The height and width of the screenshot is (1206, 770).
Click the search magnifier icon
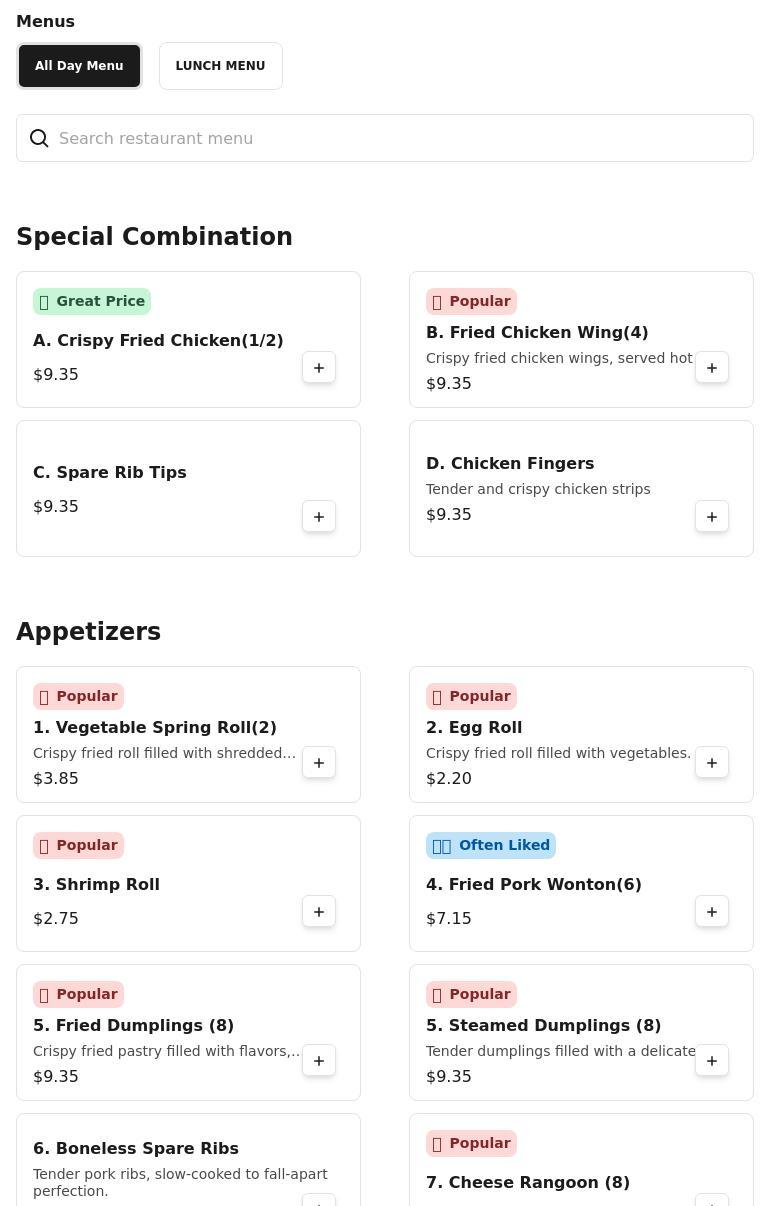coord(39,138)
